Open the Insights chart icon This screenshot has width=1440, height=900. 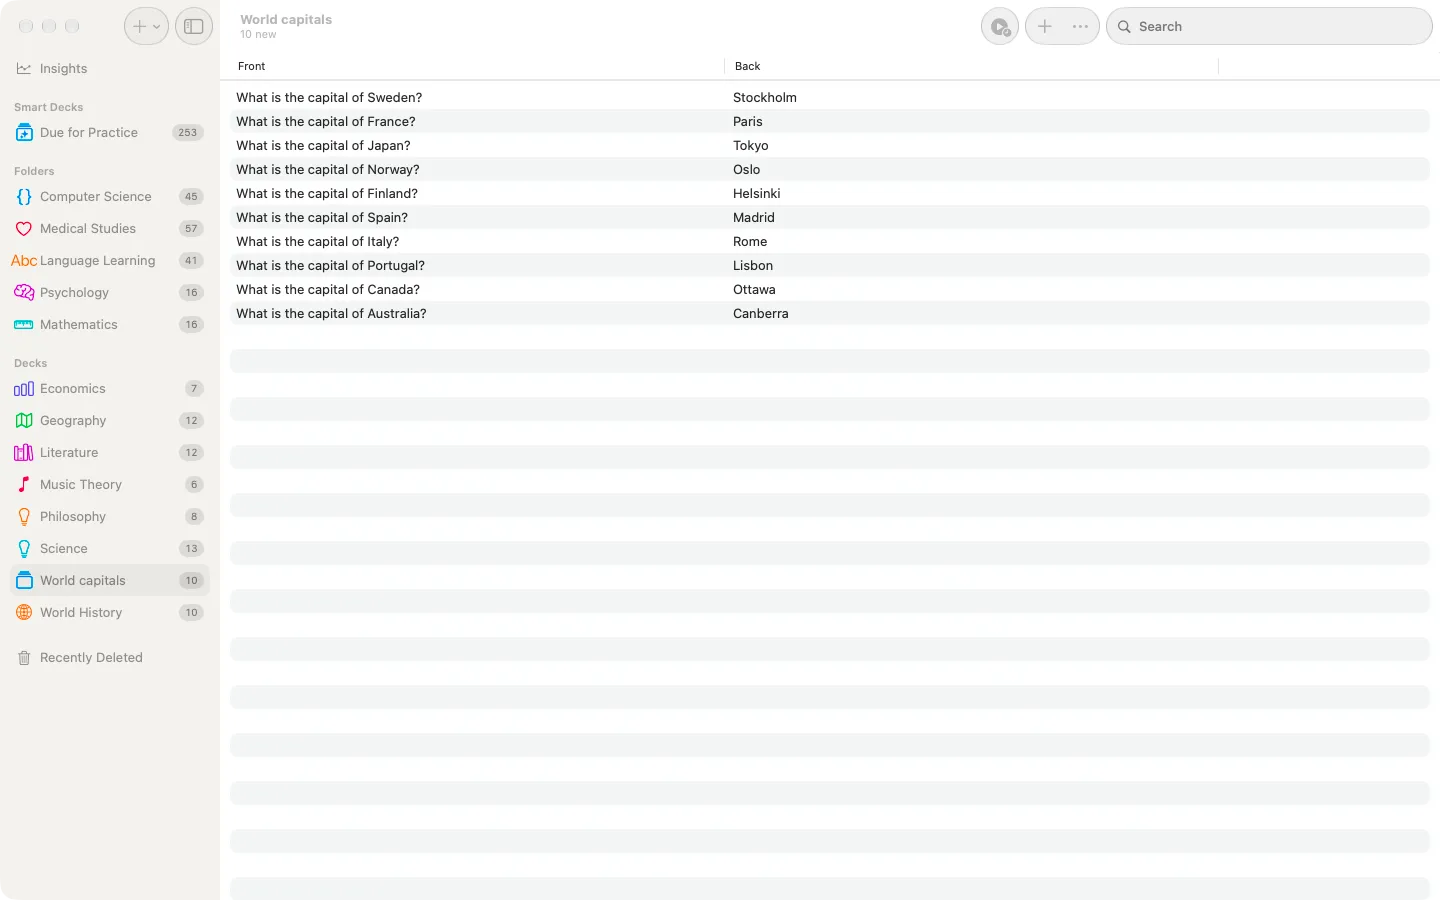[x=24, y=69]
